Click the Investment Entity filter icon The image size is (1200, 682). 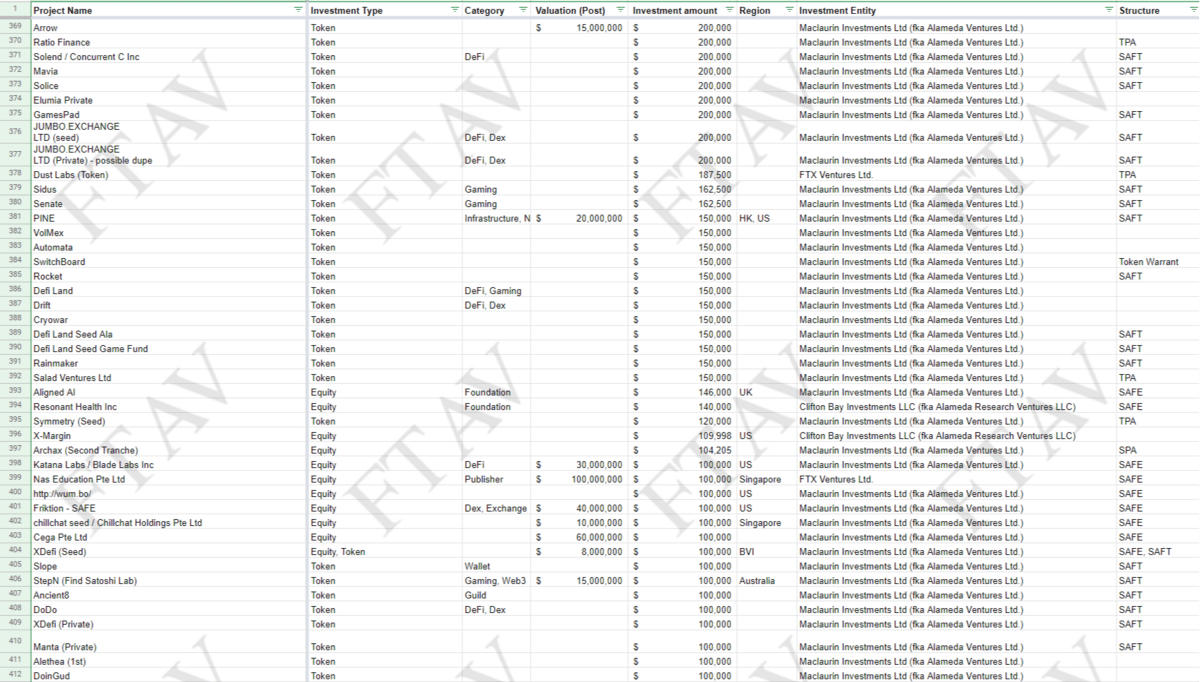(1108, 10)
